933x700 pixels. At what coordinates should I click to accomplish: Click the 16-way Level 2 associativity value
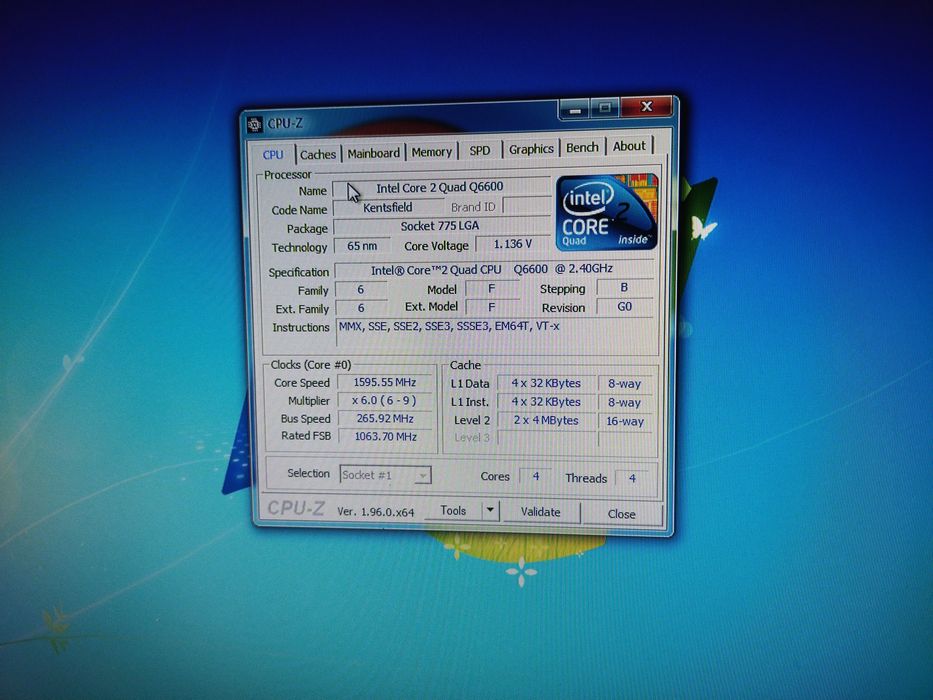click(x=625, y=421)
